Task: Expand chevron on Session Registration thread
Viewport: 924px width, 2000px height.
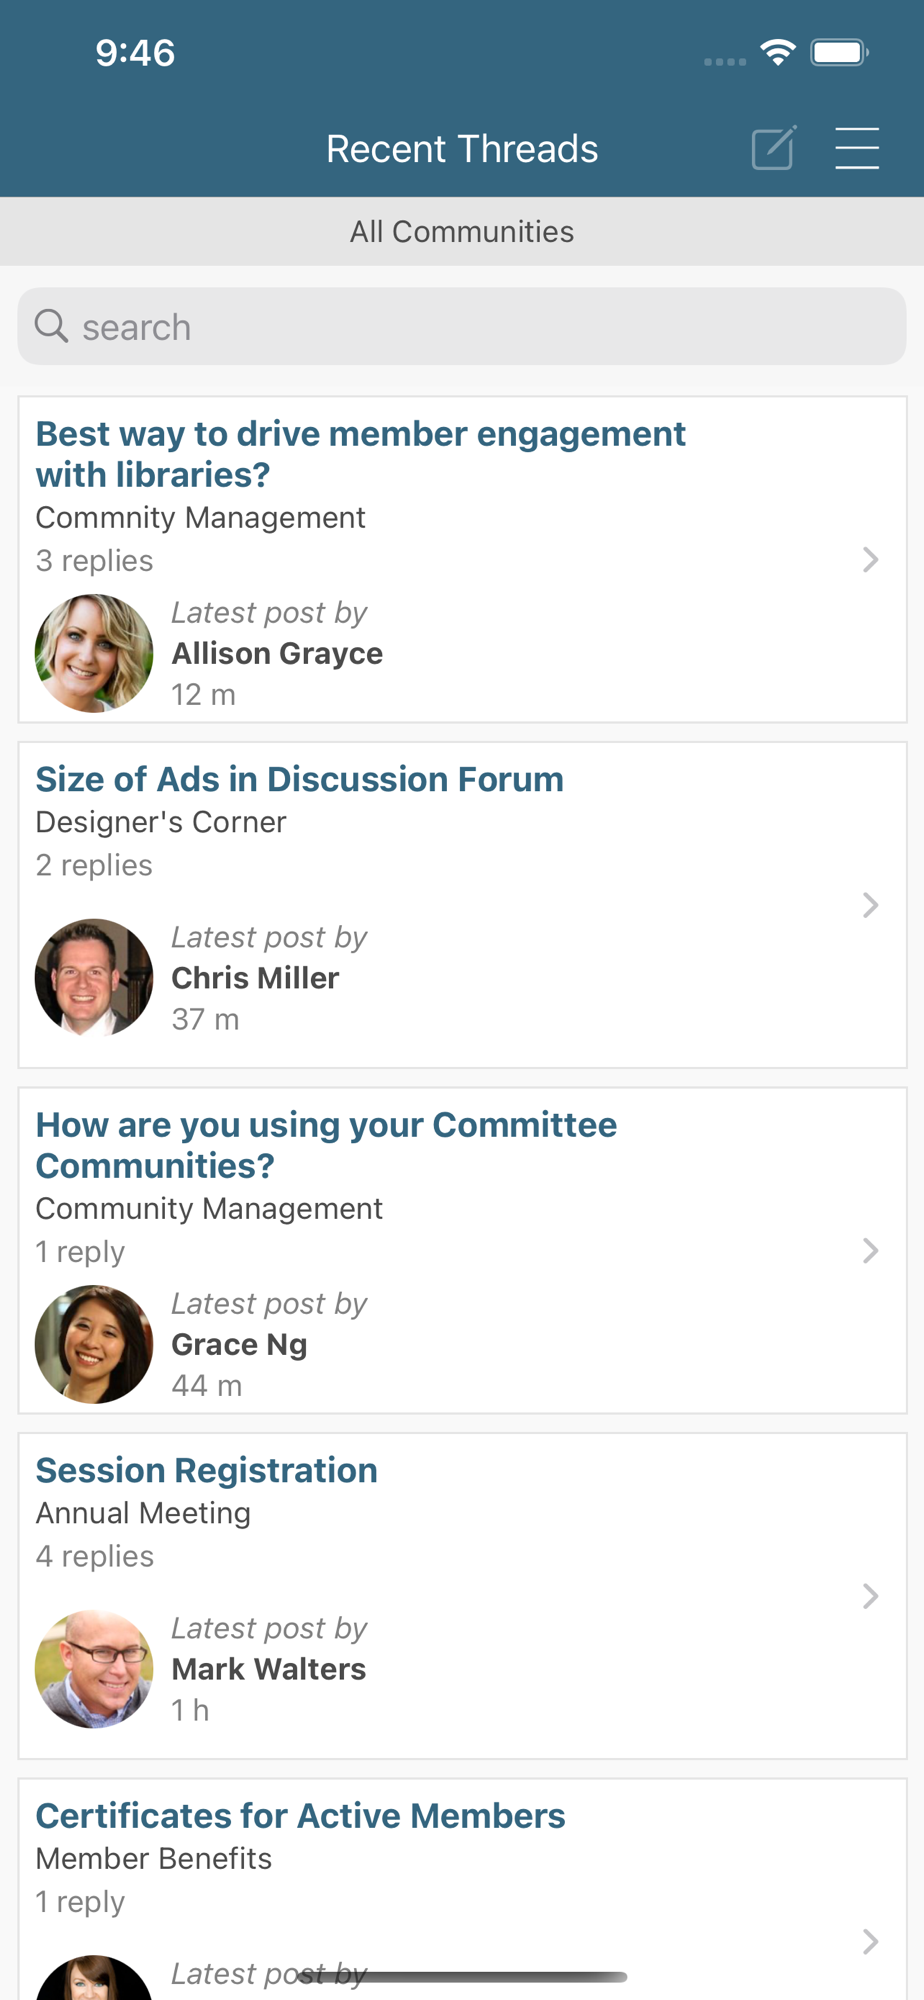Action: coord(870,1596)
